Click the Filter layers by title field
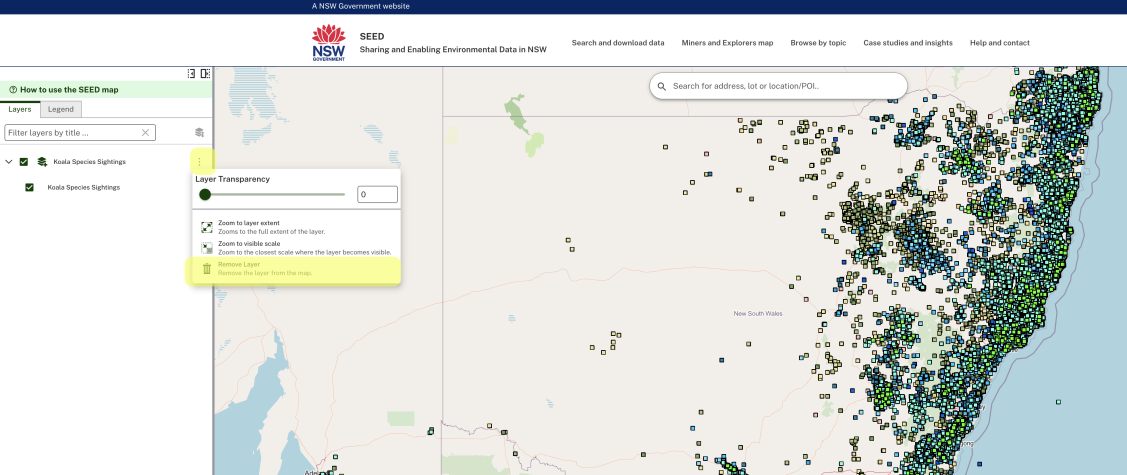The height and width of the screenshot is (475, 1127). coord(80,133)
